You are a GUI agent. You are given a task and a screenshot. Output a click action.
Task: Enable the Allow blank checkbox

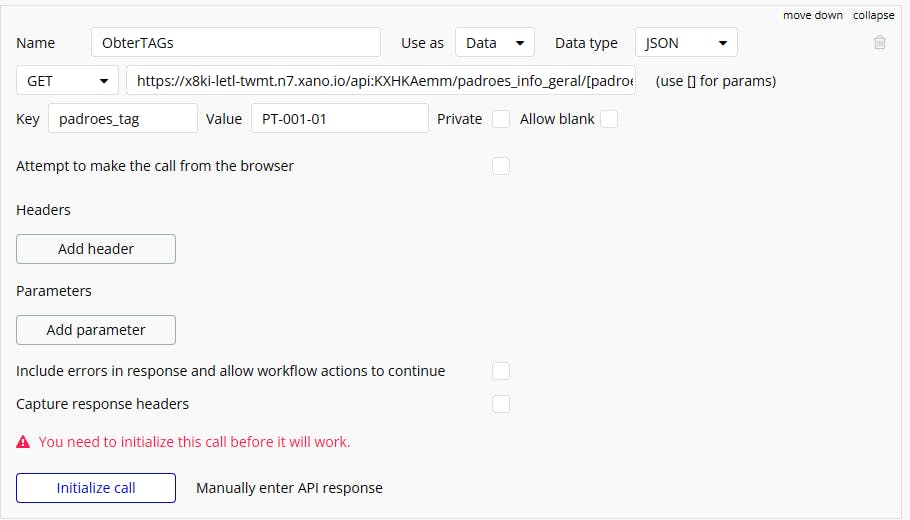pyautogui.click(x=609, y=119)
